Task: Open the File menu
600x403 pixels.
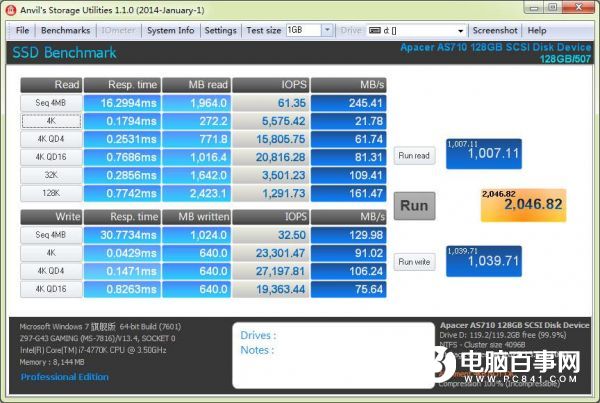Action: click(x=22, y=30)
